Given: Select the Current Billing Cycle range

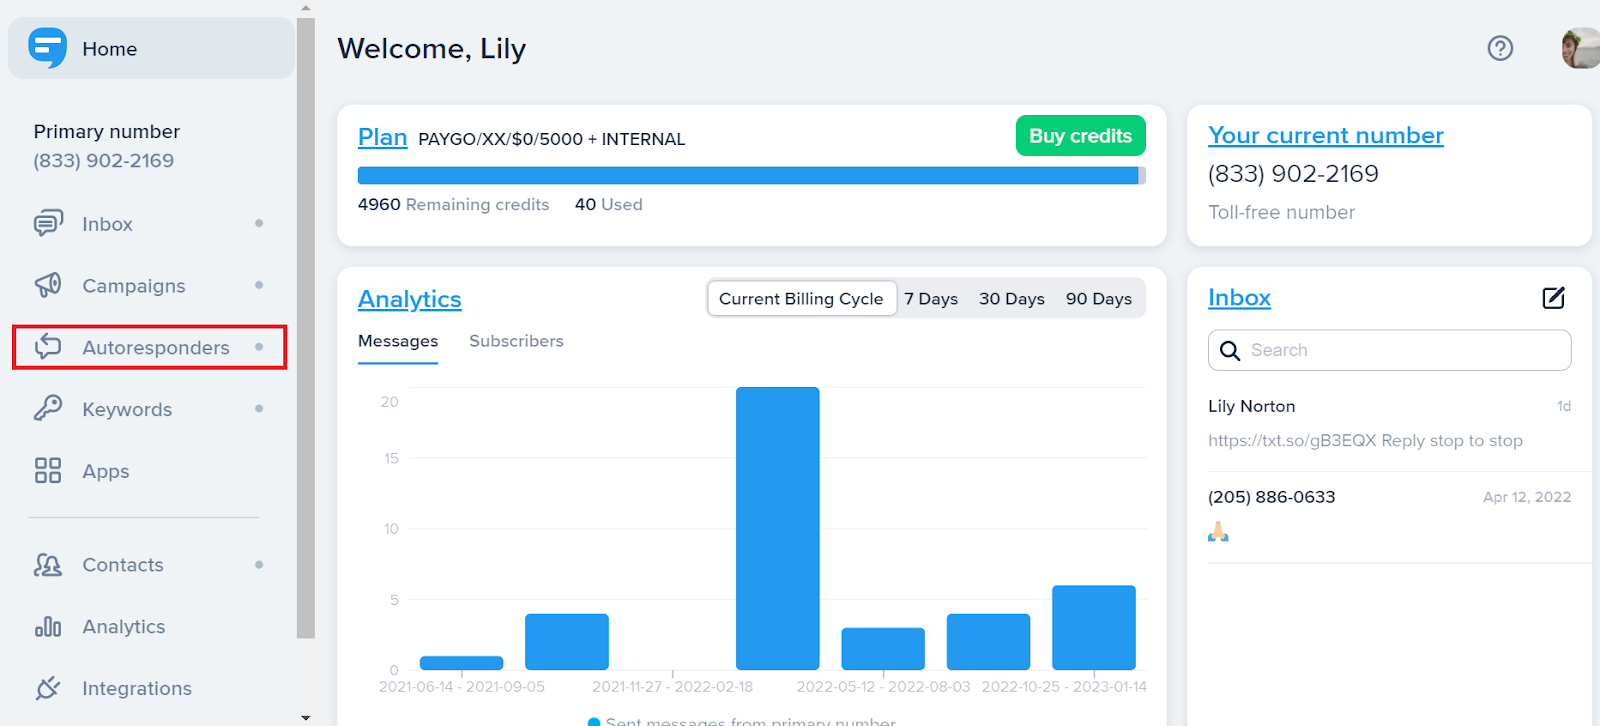Looking at the screenshot, I should [801, 299].
